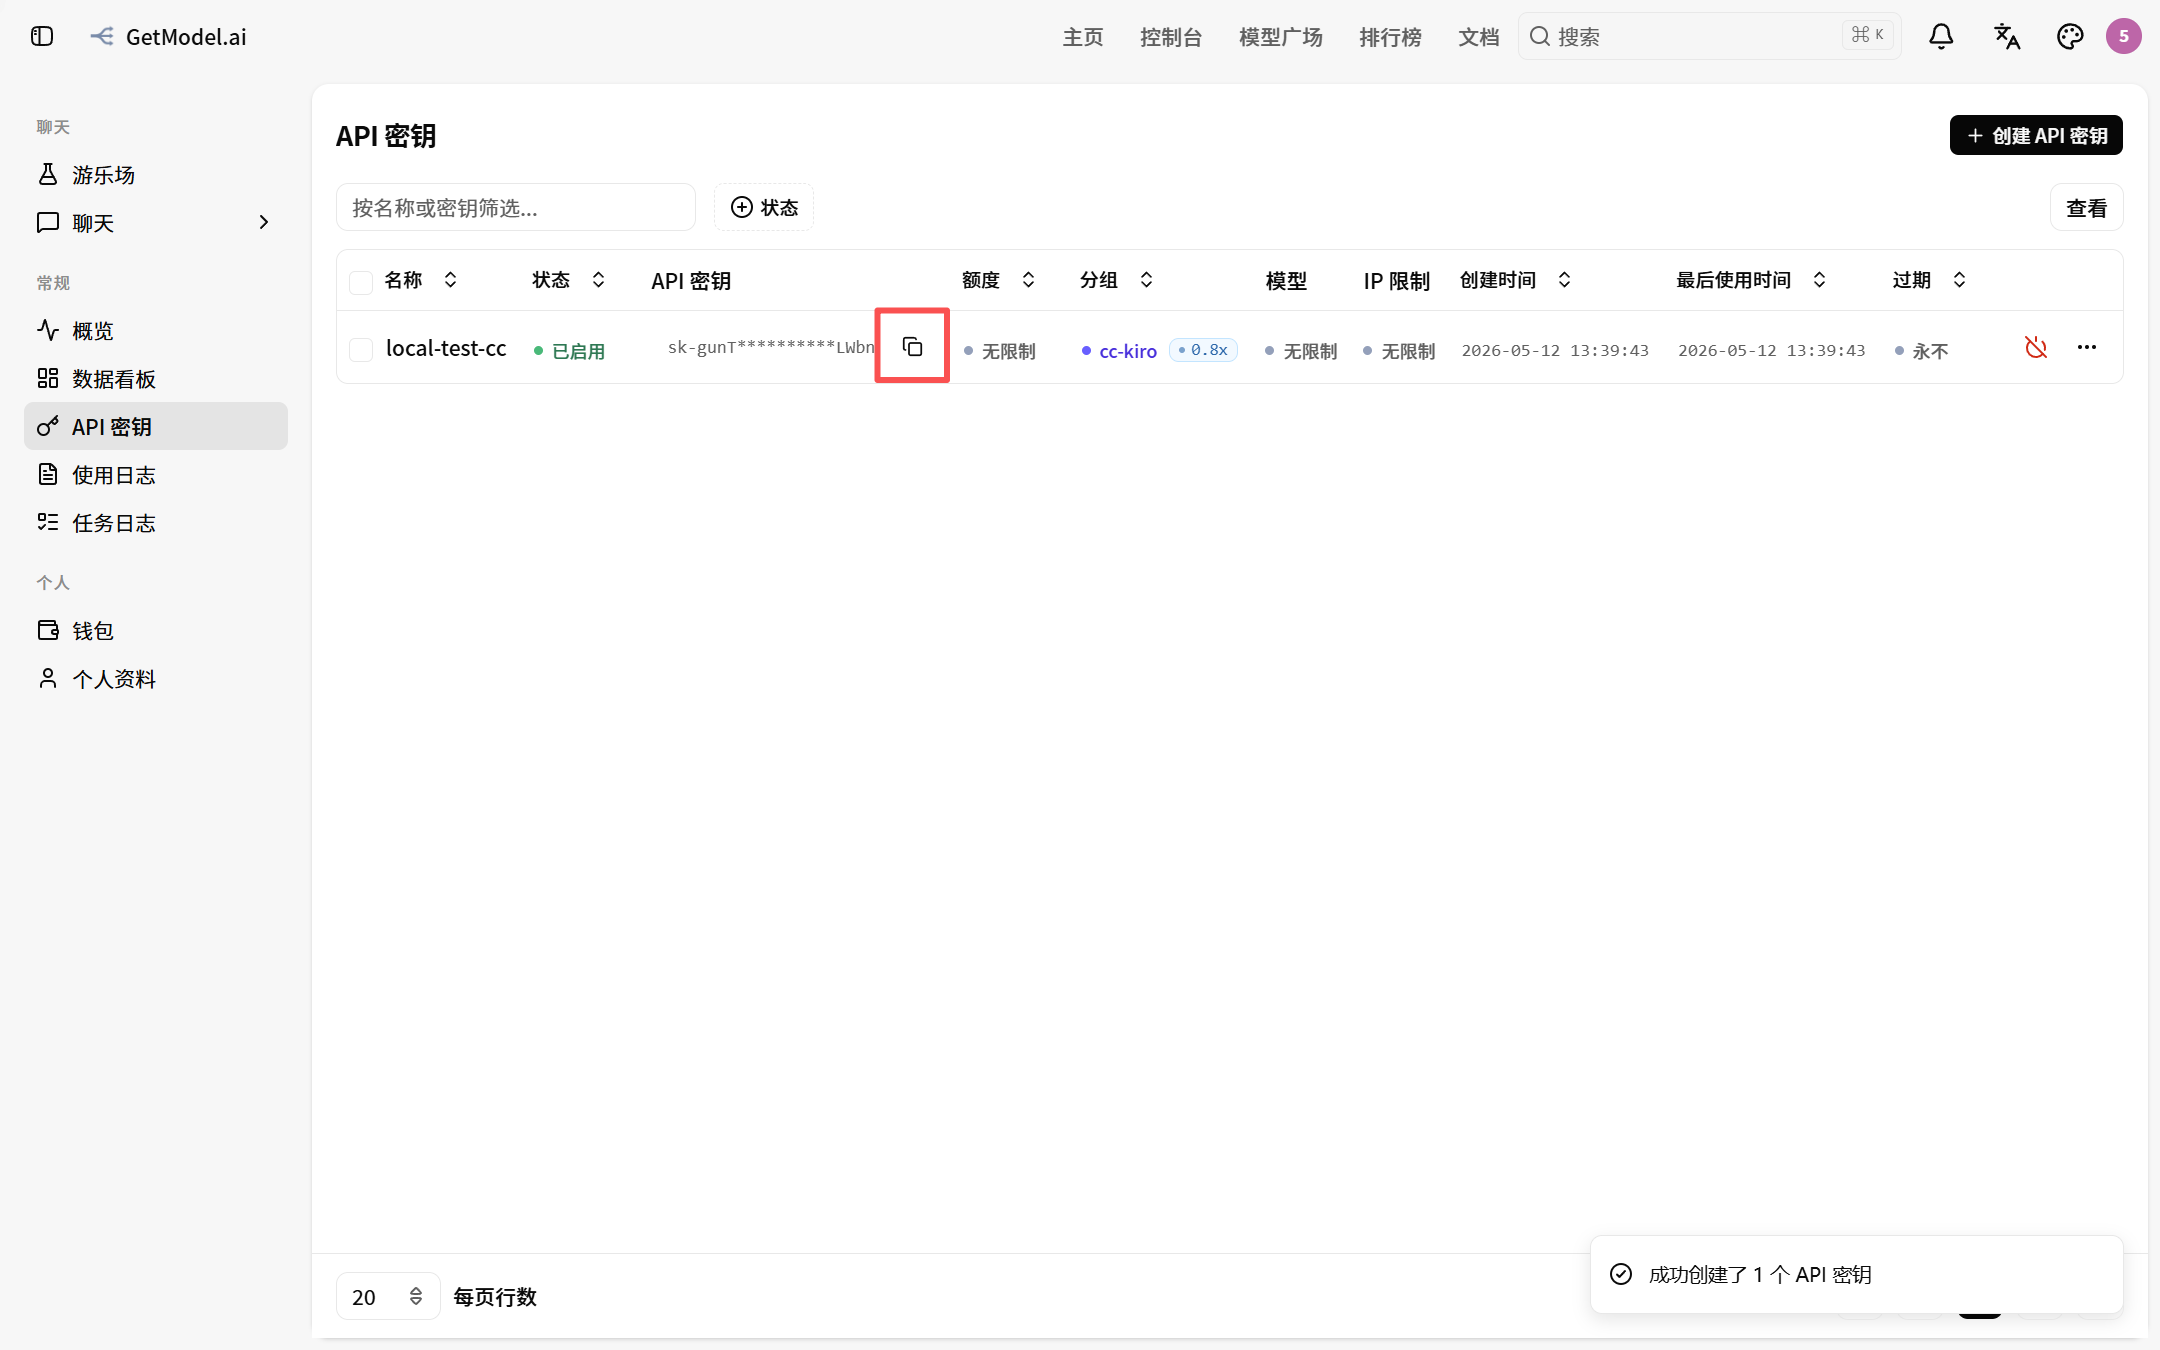Go to 控制台 in top navigation
Viewport: 2160px width, 1350px height.
point(1171,37)
